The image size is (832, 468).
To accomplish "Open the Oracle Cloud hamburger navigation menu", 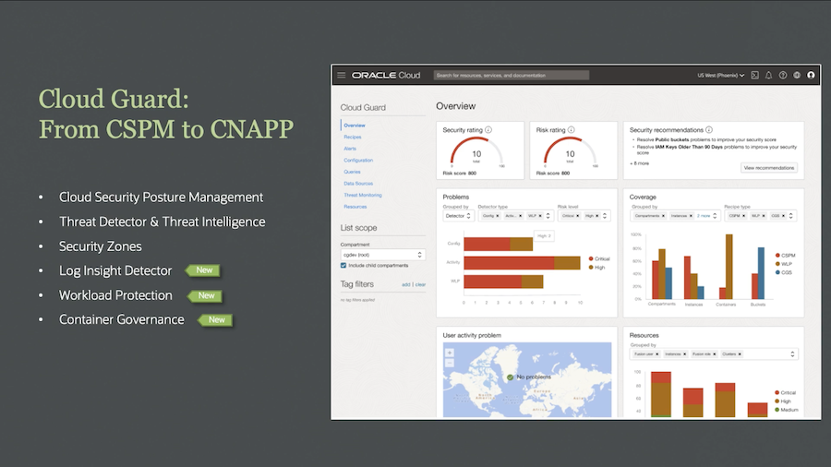I will 341,75.
